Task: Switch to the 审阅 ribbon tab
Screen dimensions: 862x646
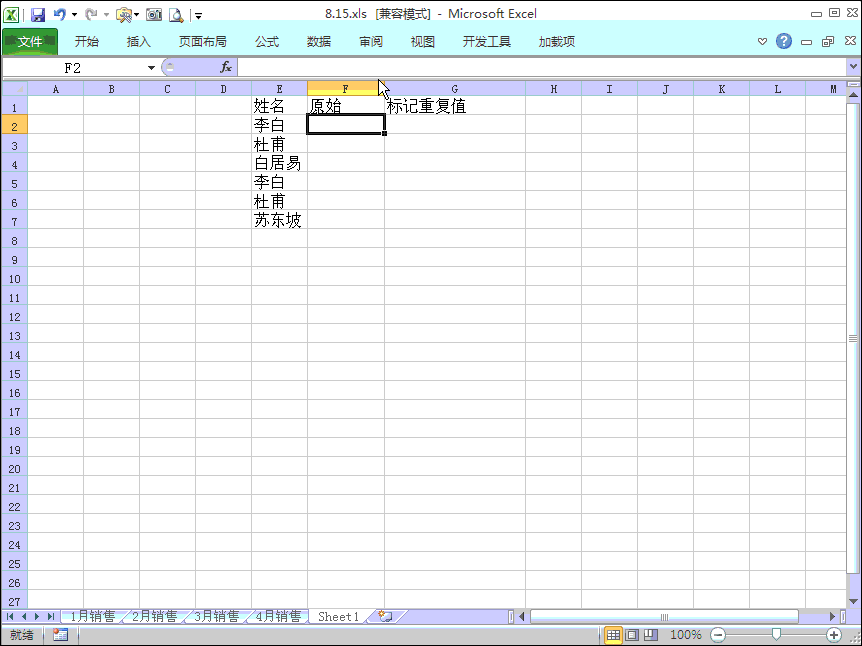Action: click(371, 41)
